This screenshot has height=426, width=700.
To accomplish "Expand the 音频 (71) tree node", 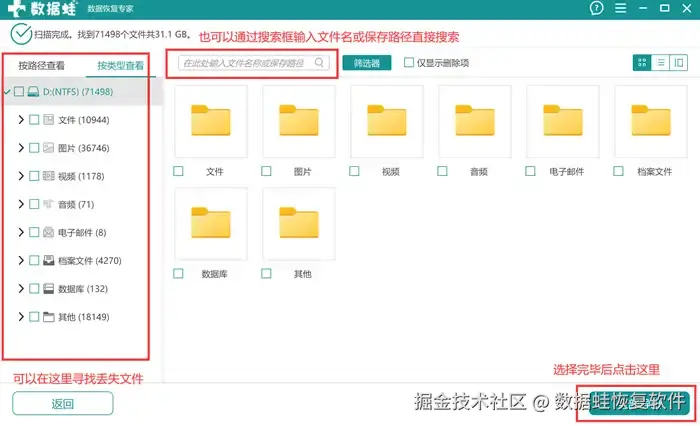I will (x=21, y=204).
